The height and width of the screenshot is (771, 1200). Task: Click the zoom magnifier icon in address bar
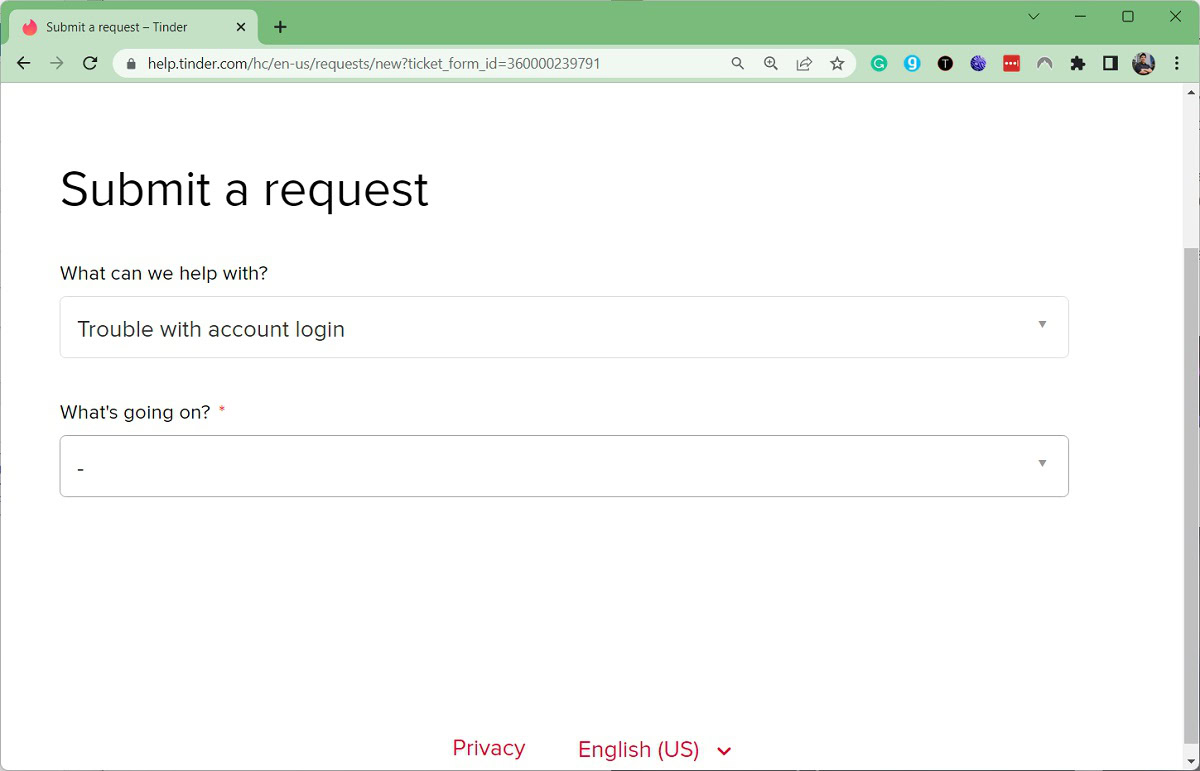pyautogui.click(x=771, y=63)
